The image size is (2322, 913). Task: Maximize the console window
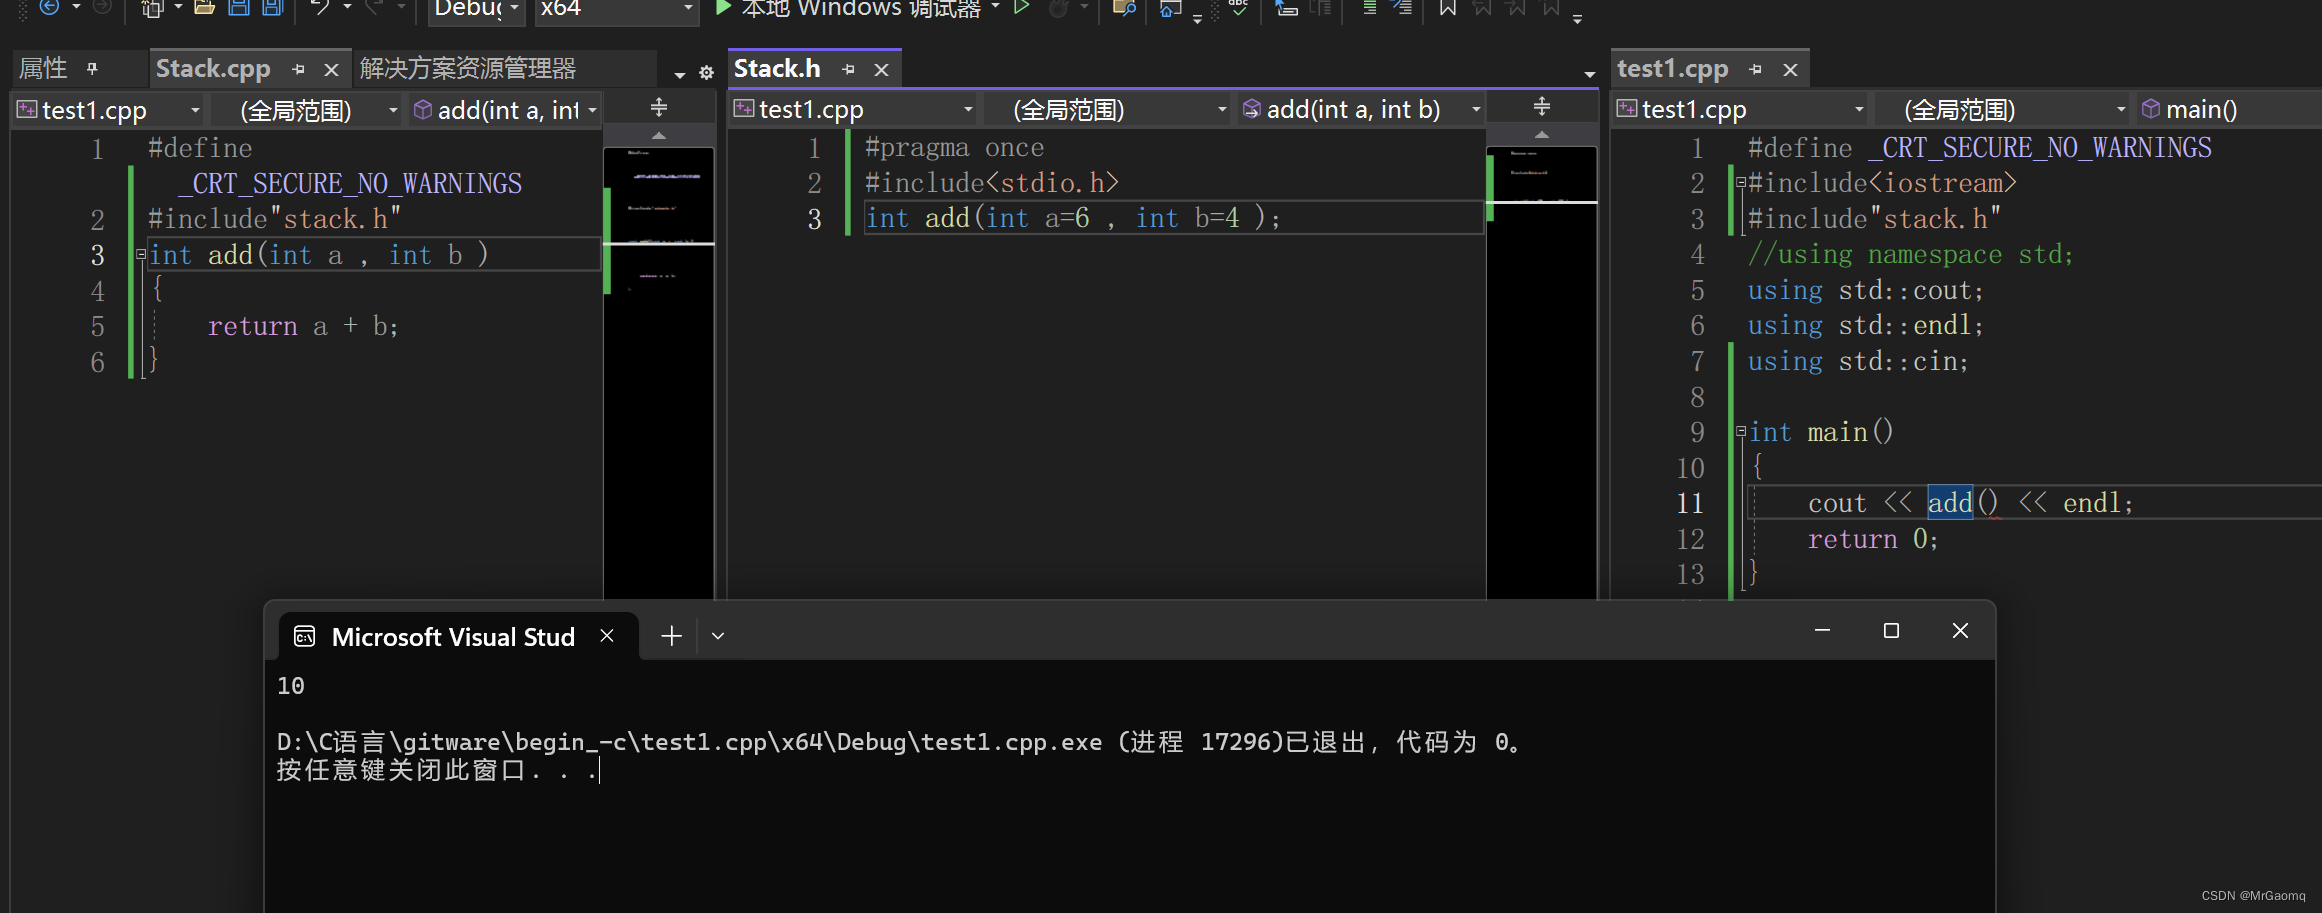click(x=1891, y=630)
